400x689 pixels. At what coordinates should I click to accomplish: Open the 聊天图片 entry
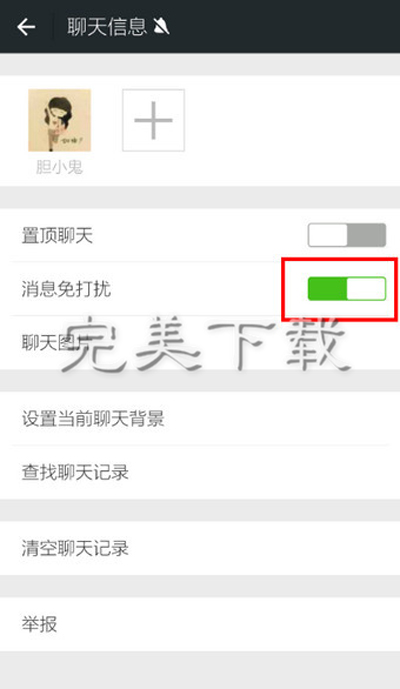click(200, 343)
